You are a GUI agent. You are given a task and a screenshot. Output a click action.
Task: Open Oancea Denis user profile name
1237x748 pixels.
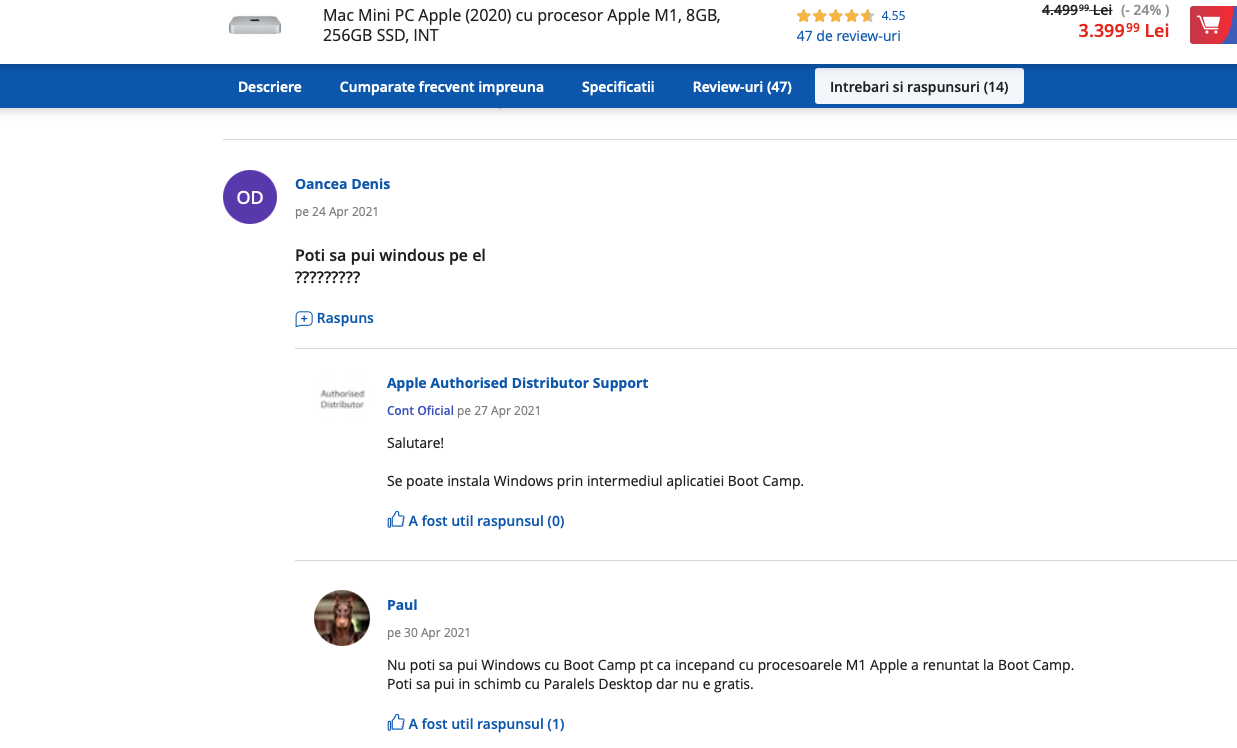pos(342,184)
